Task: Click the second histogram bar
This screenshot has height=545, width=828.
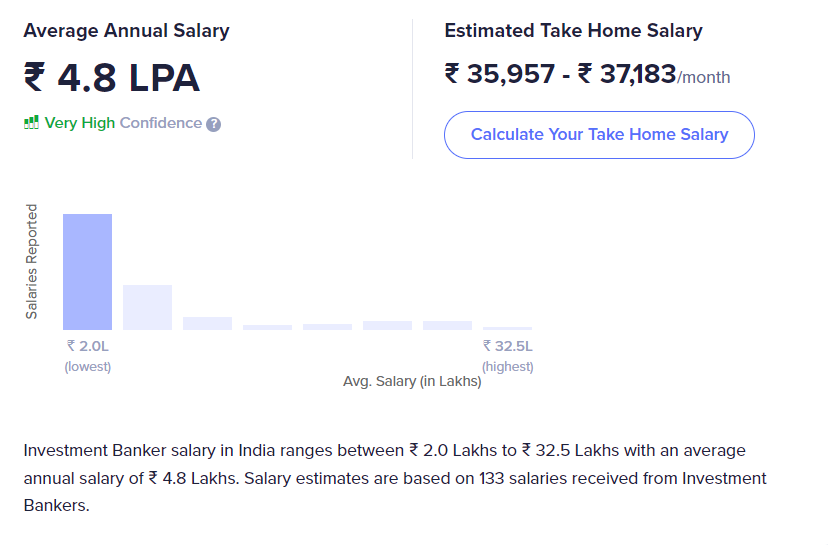Action: pos(148,307)
